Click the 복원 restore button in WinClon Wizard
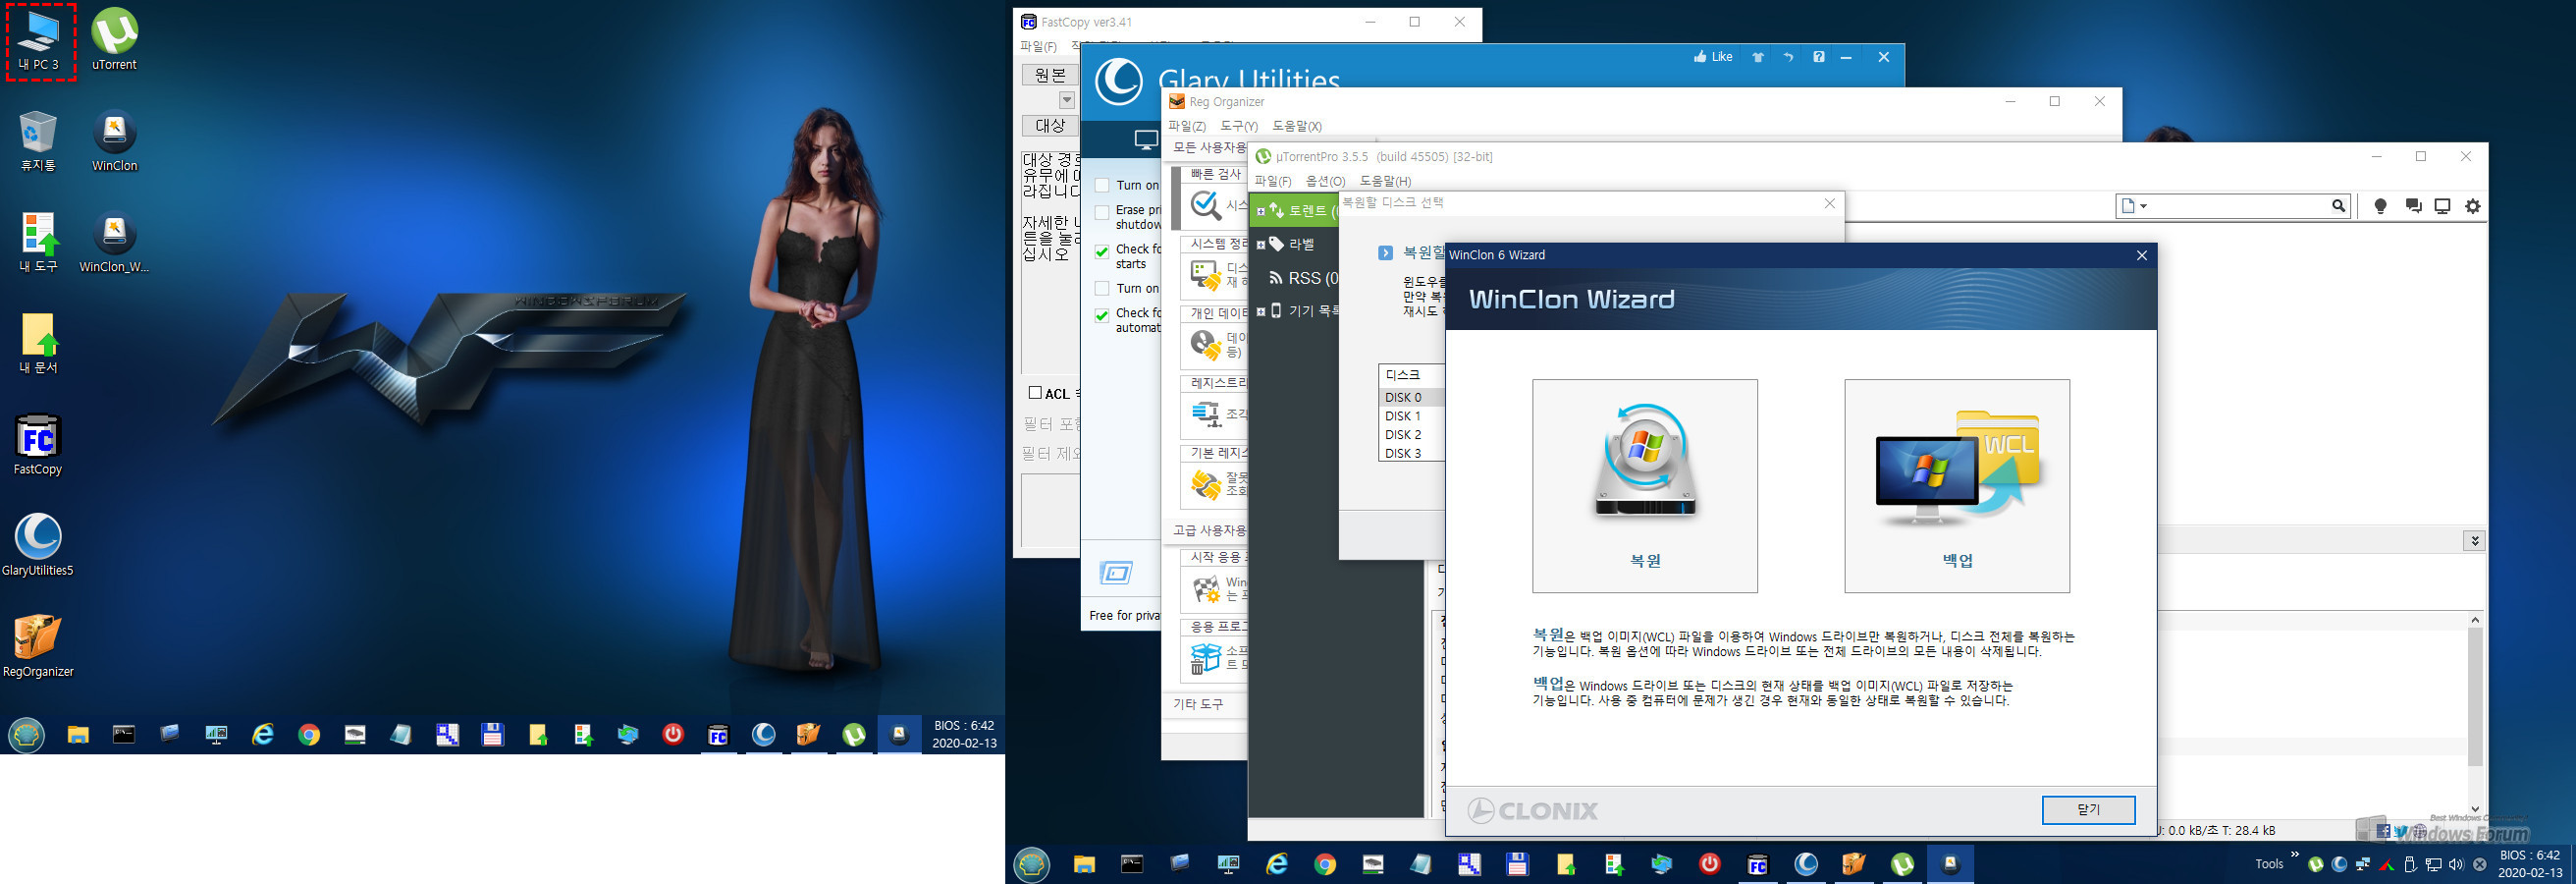The height and width of the screenshot is (884, 2576). tap(1645, 486)
